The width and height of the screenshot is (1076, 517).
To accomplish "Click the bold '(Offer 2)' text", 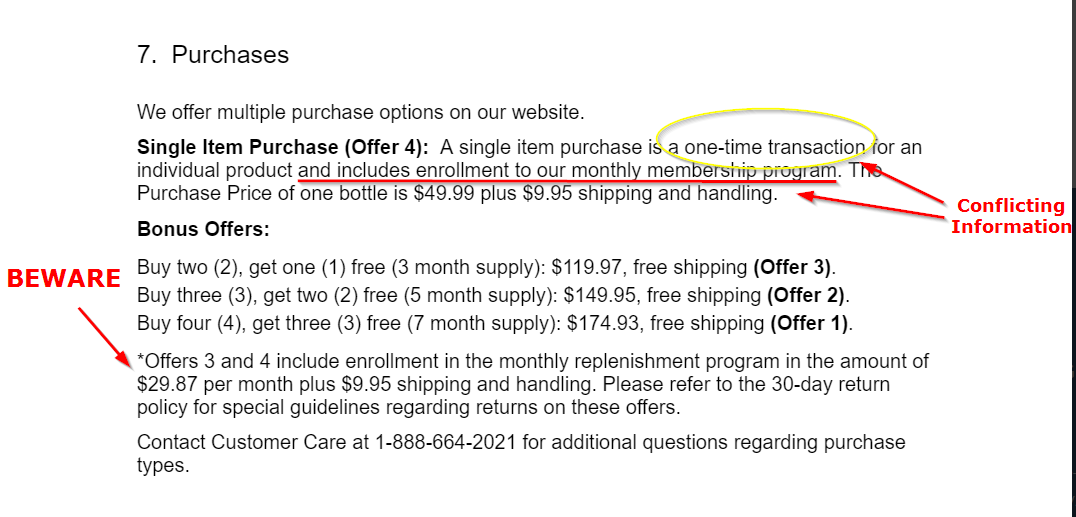I will 807,296.
